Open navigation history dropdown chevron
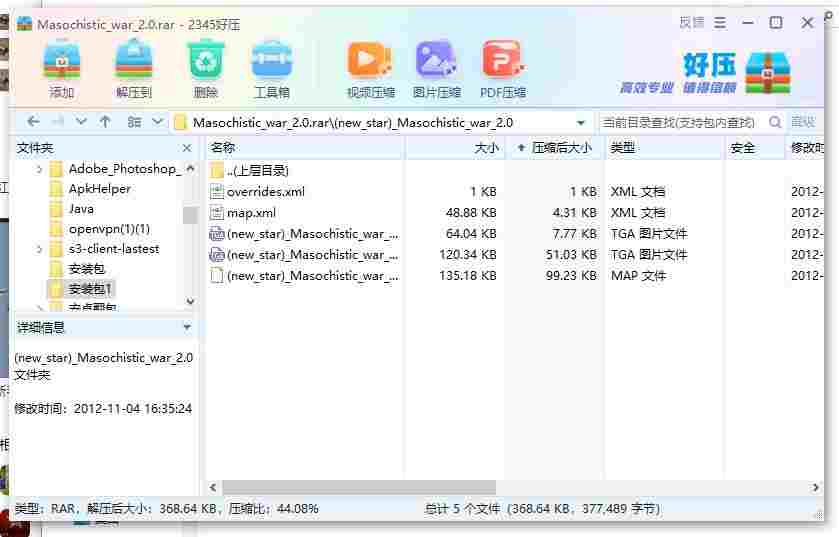The height and width of the screenshot is (537, 839). (81, 122)
